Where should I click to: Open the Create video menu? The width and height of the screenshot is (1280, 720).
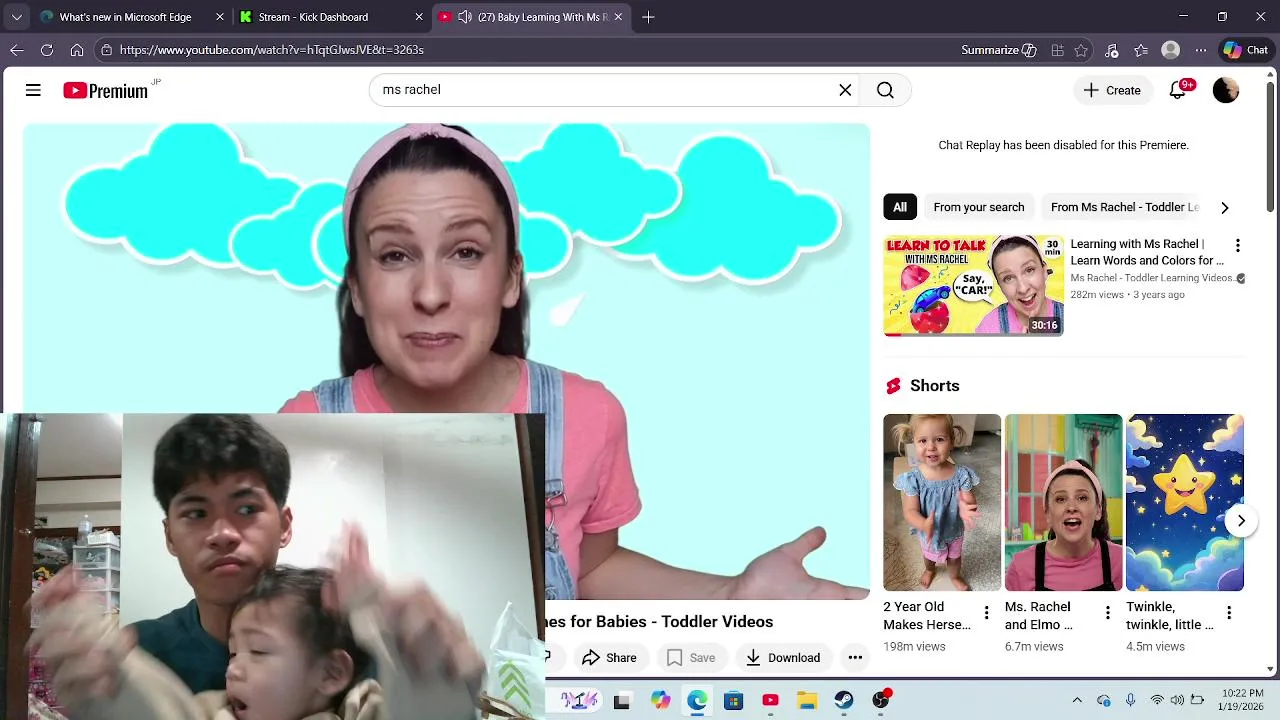(1112, 90)
